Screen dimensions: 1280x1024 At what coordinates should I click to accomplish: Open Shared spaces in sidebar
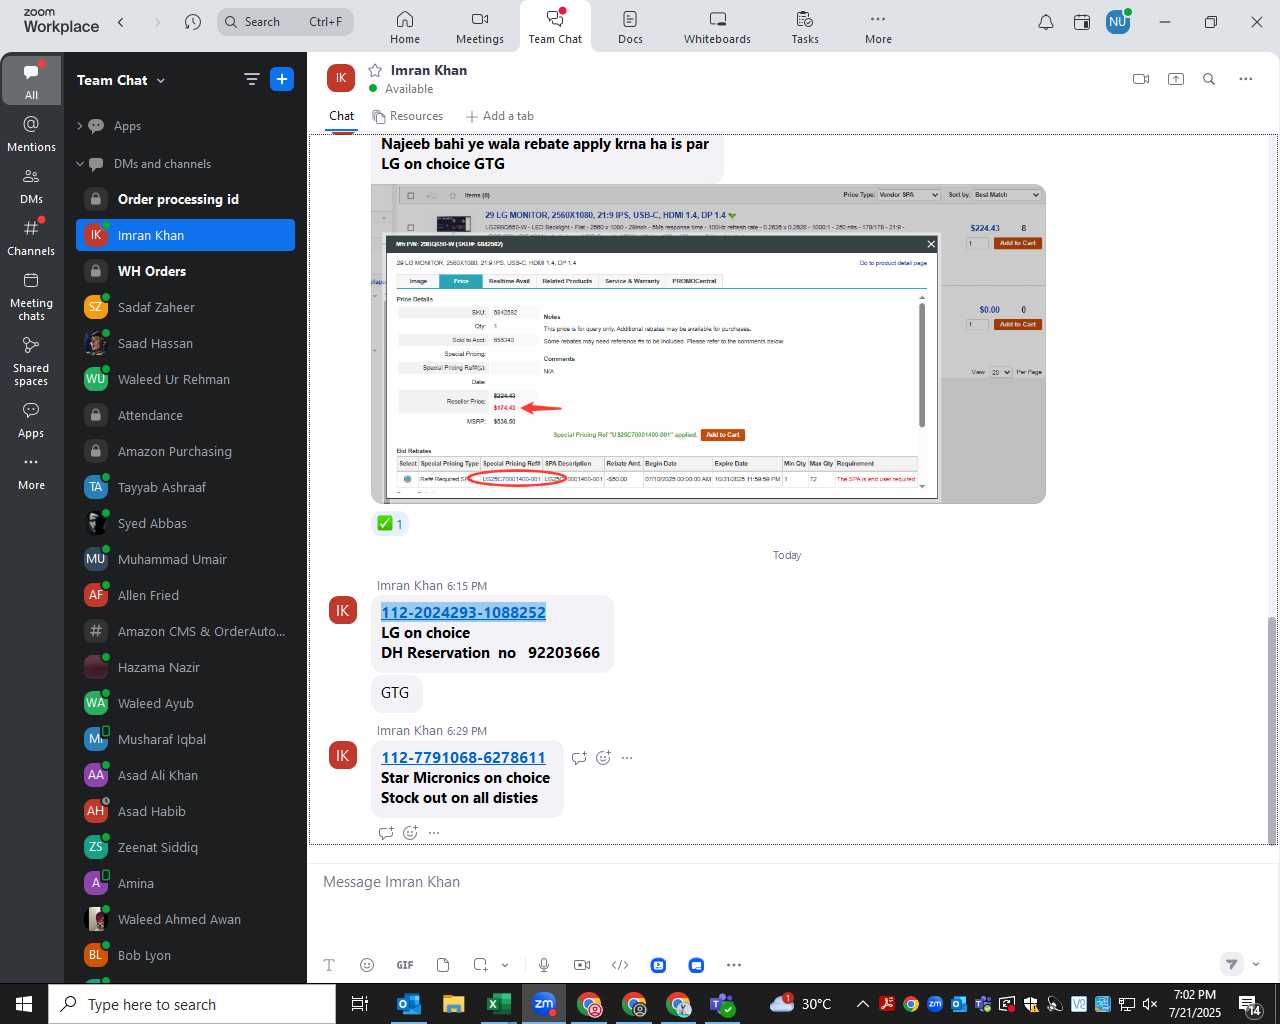pyautogui.click(x=31, y=360)
